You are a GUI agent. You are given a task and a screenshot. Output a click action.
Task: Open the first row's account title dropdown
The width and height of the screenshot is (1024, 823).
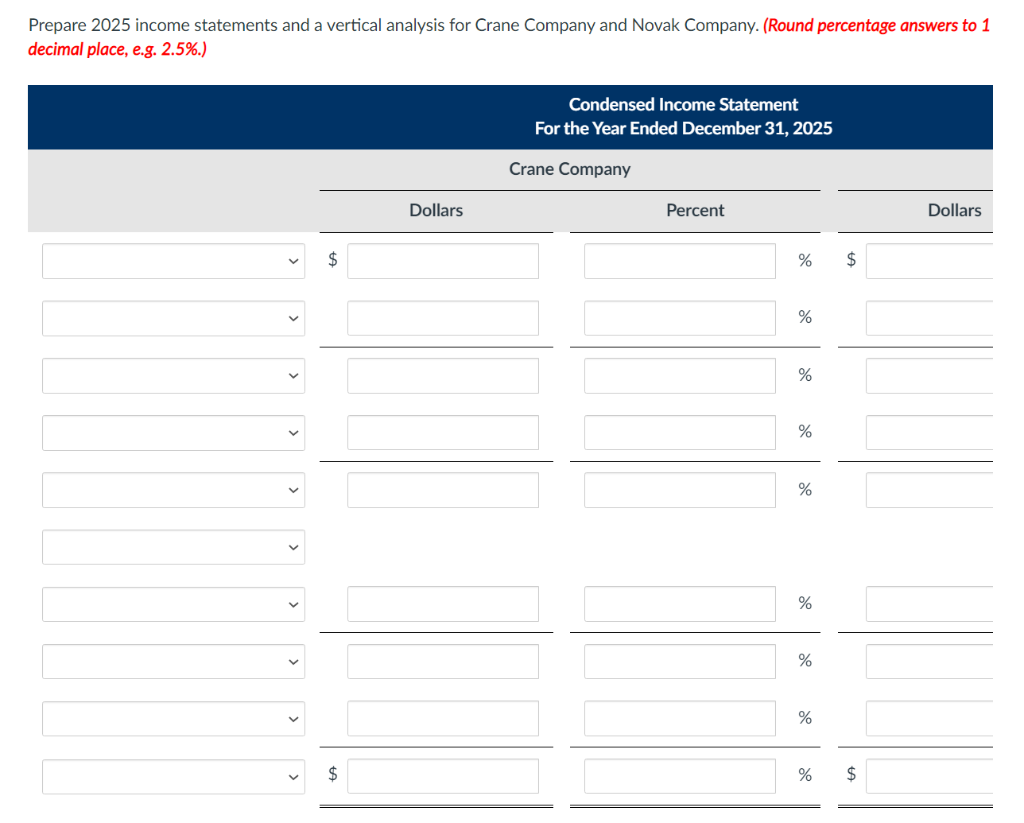click(x=173, y=261)
